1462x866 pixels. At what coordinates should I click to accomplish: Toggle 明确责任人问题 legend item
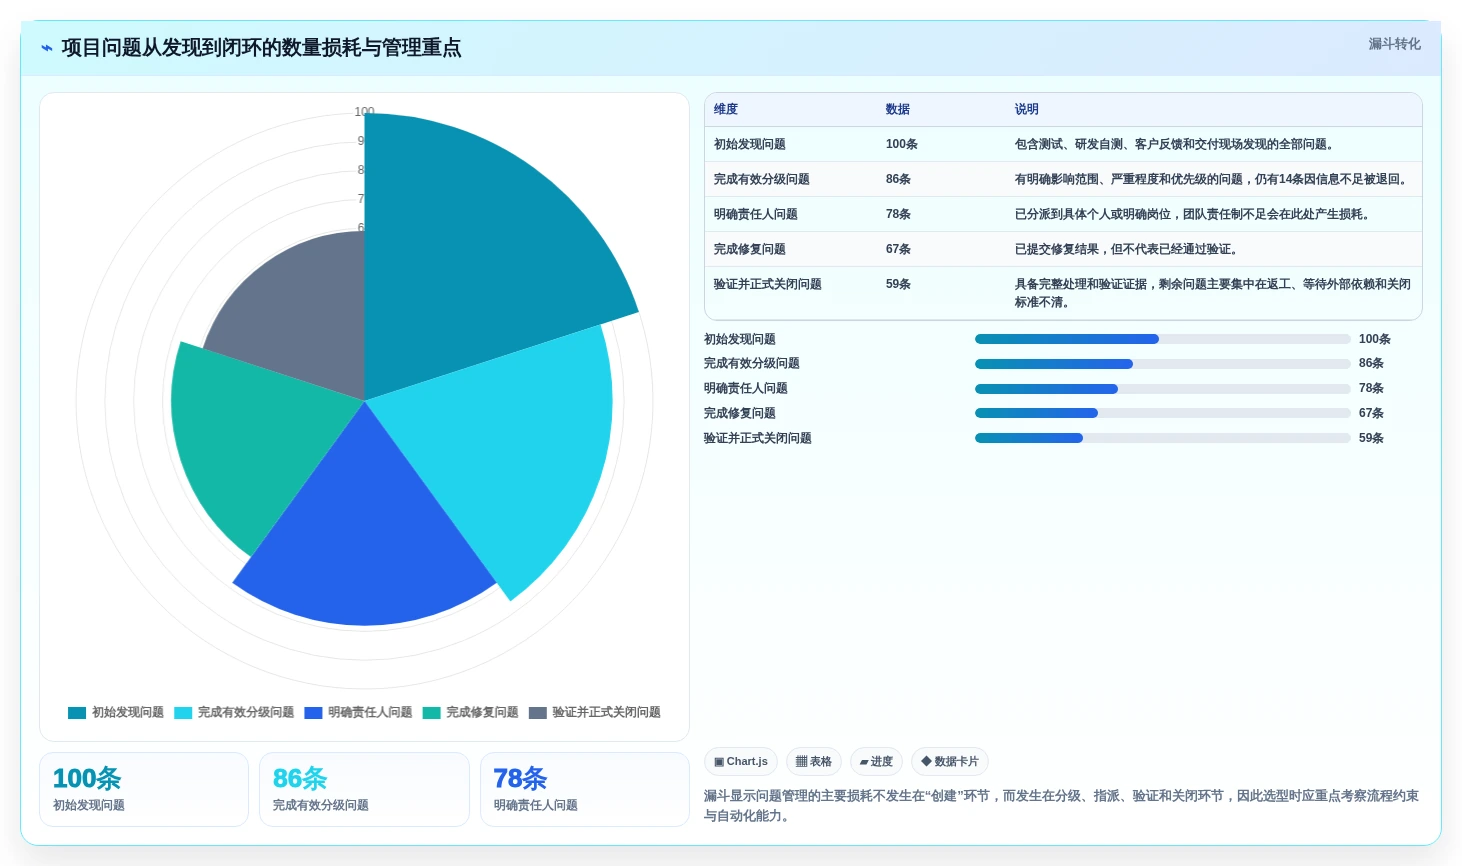coord(358,713)
